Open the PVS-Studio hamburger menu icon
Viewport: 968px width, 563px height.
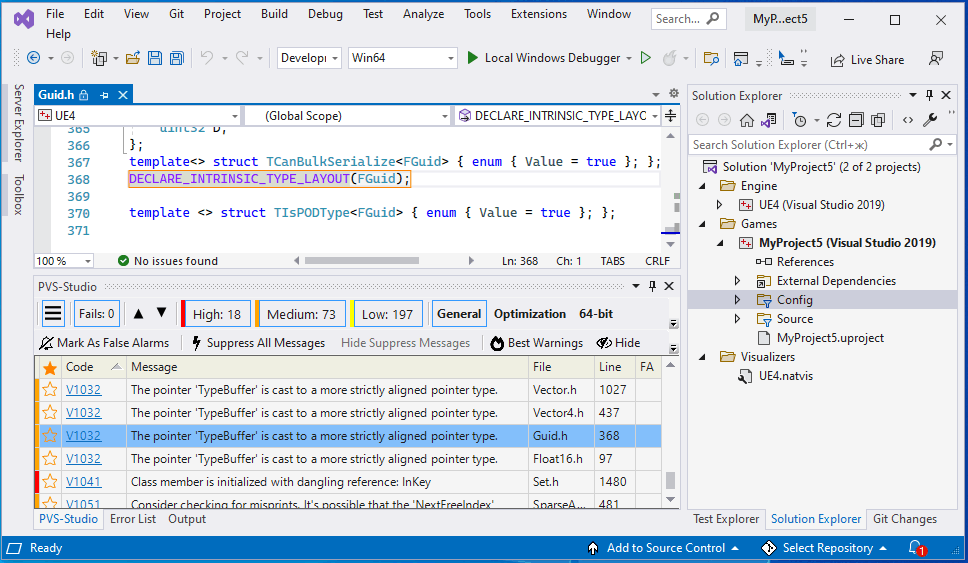(53, 314)
